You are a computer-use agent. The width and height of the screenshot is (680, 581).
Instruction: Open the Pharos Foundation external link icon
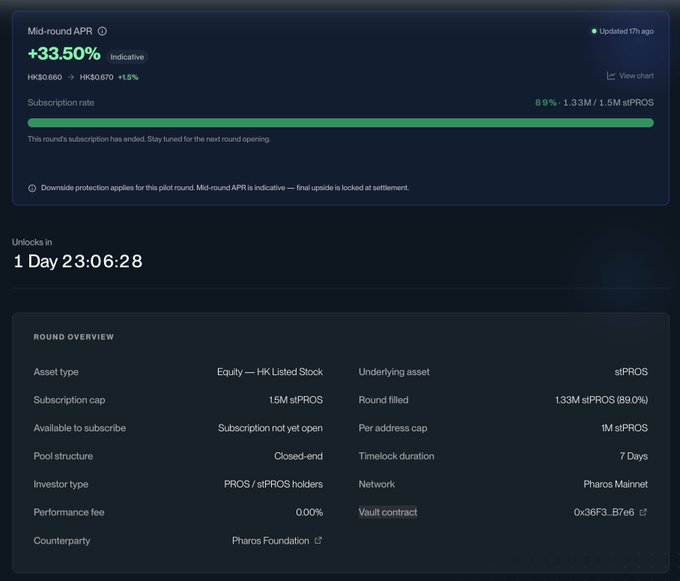pos(318,541)
